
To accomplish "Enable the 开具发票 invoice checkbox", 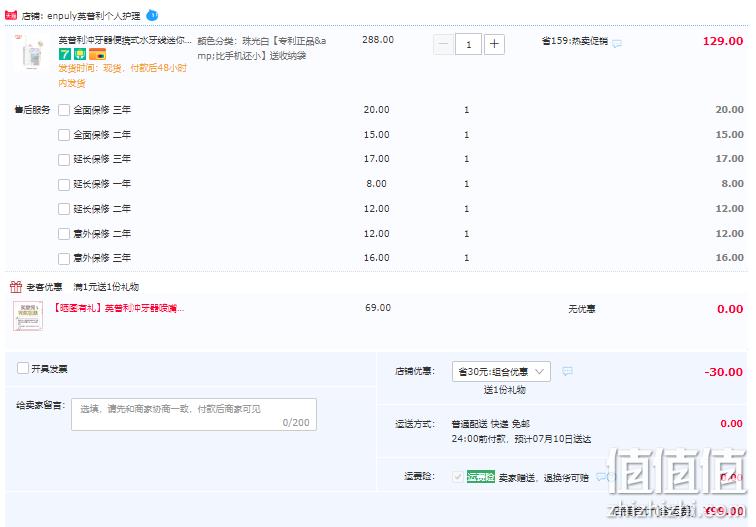I will [23, 368].
